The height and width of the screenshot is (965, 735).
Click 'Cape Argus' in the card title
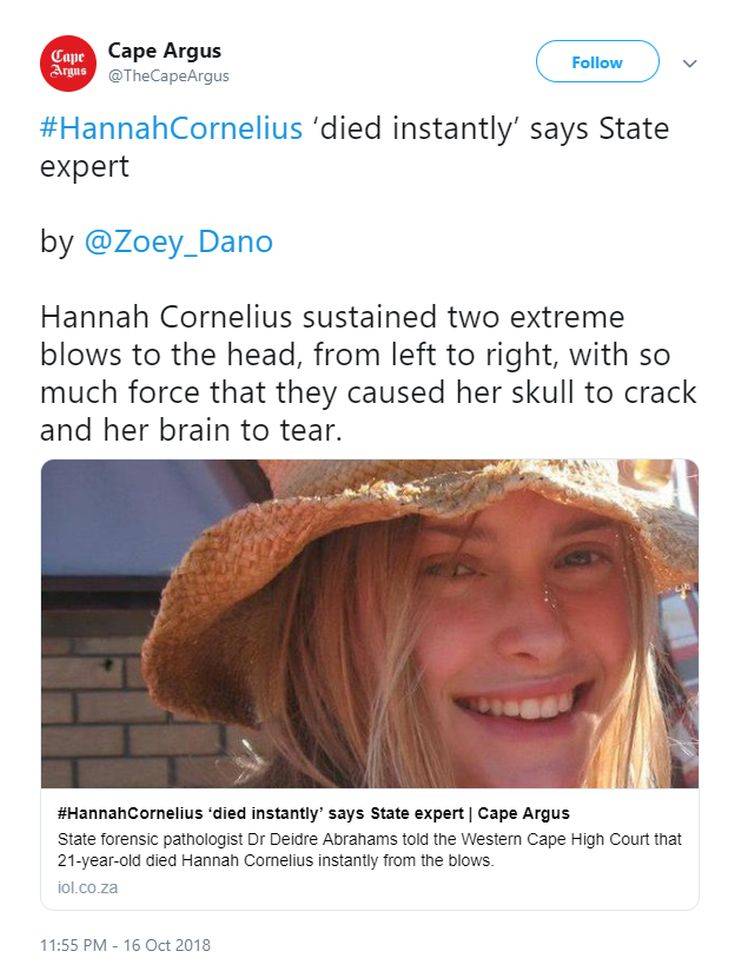(524, 813)
